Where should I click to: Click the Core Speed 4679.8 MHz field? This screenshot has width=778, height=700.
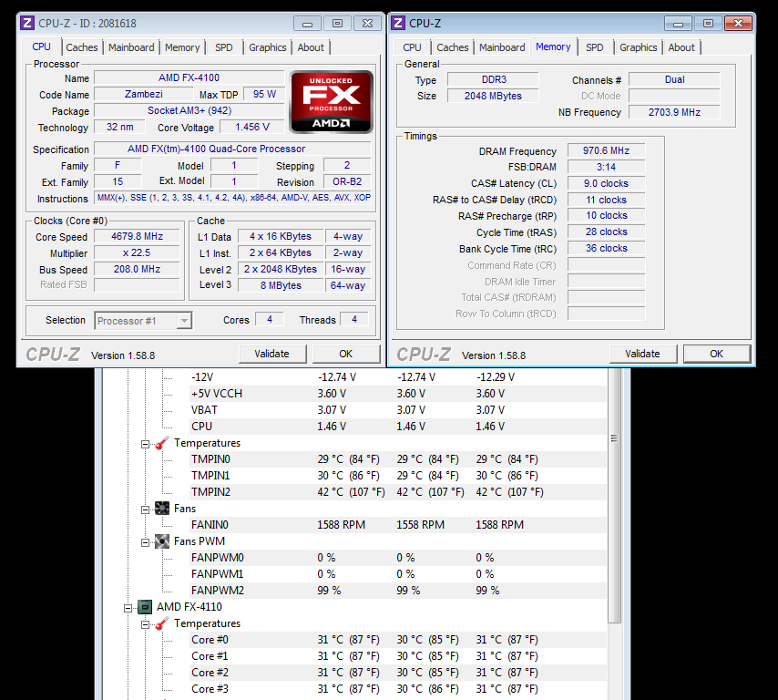[137, 237]
